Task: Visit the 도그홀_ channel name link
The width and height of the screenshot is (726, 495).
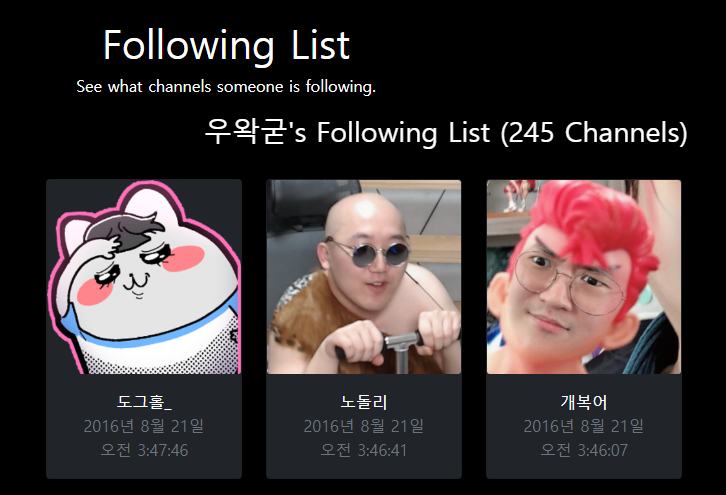Action: [x=144, y=401]
